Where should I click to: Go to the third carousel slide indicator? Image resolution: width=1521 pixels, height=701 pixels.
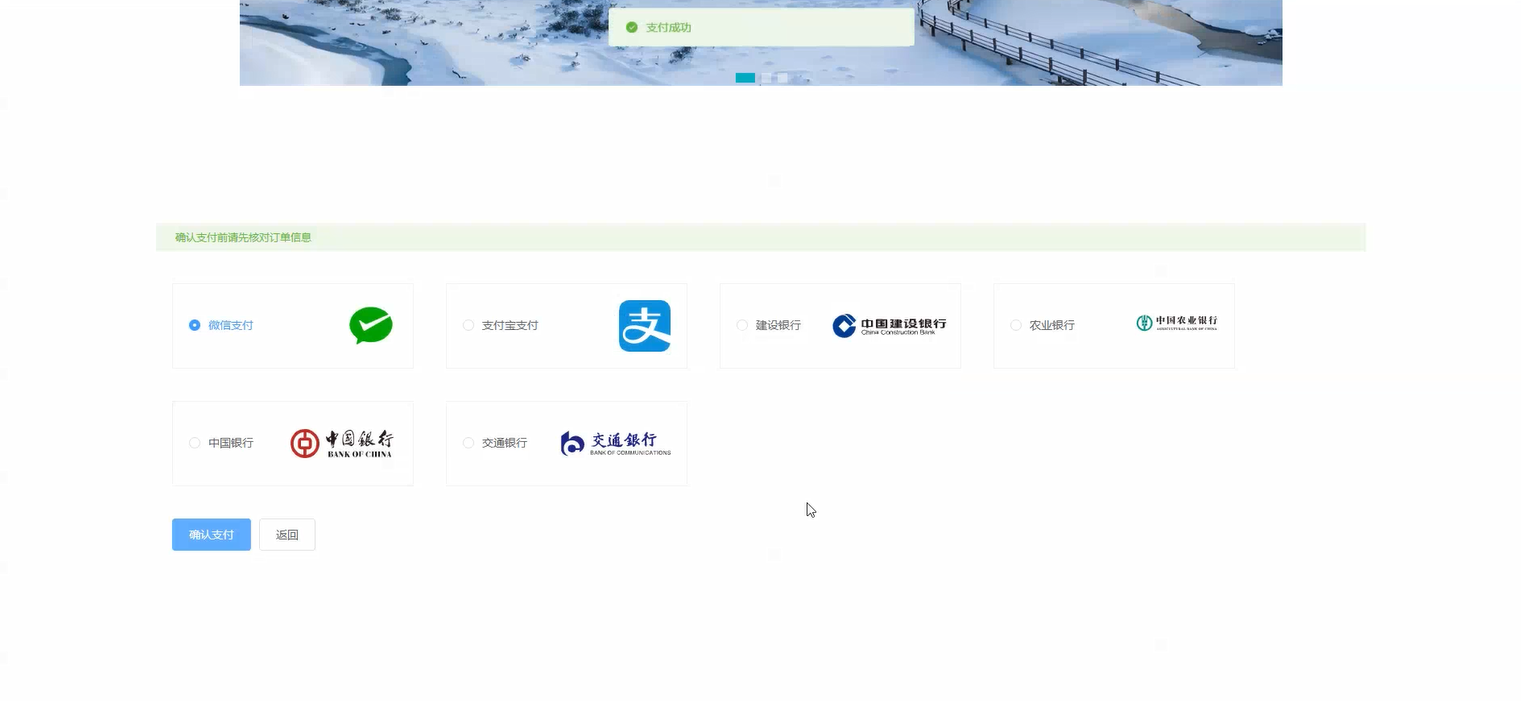pos(782,78)
